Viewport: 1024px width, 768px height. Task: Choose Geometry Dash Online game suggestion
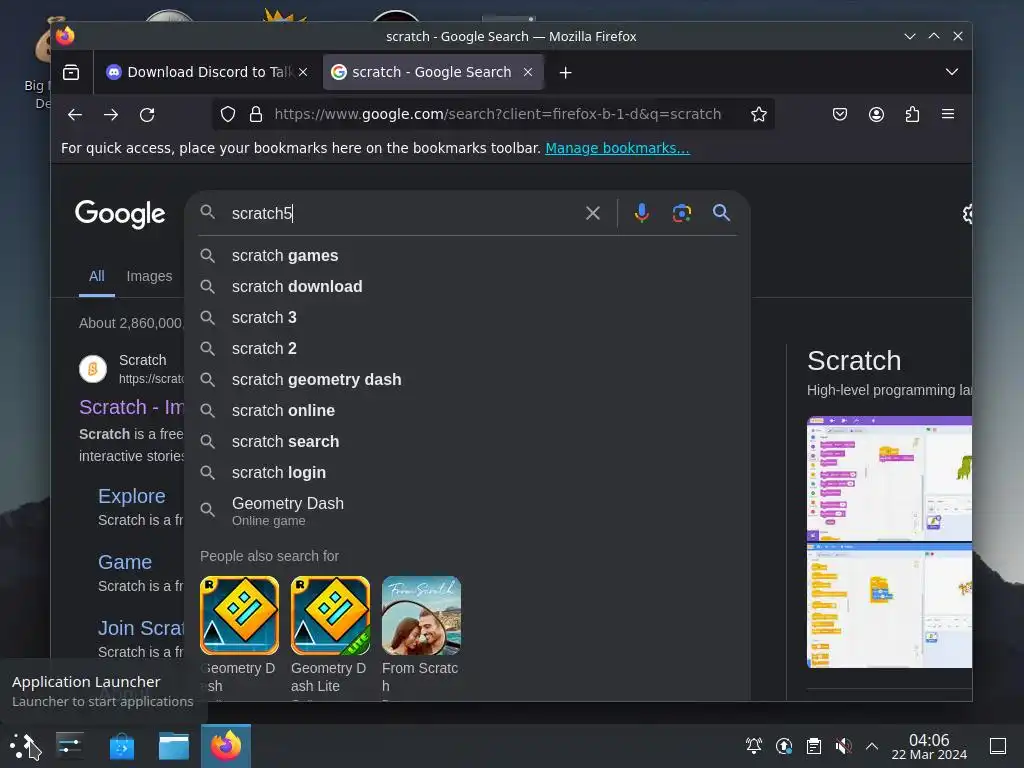(x=467, y=511)
